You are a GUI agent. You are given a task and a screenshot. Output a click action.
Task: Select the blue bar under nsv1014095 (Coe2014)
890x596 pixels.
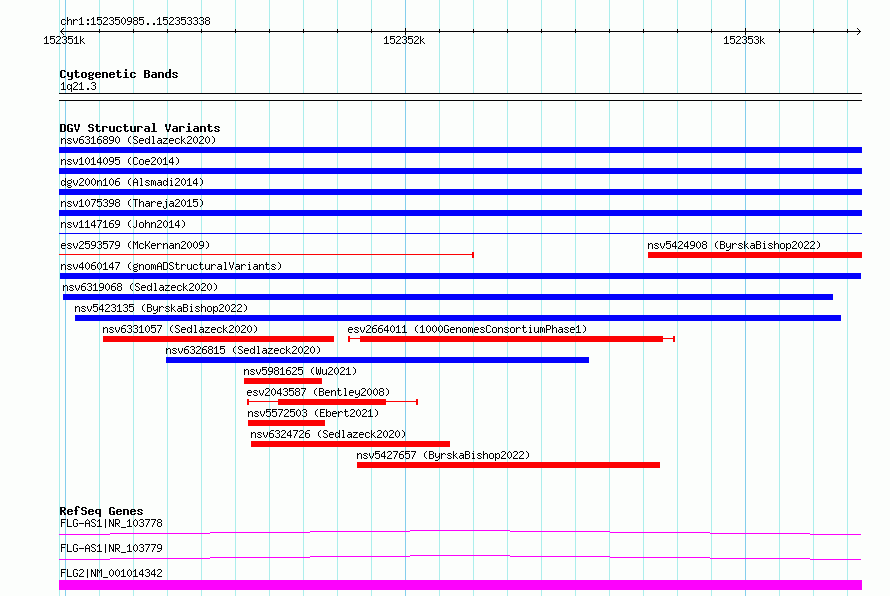460,171
